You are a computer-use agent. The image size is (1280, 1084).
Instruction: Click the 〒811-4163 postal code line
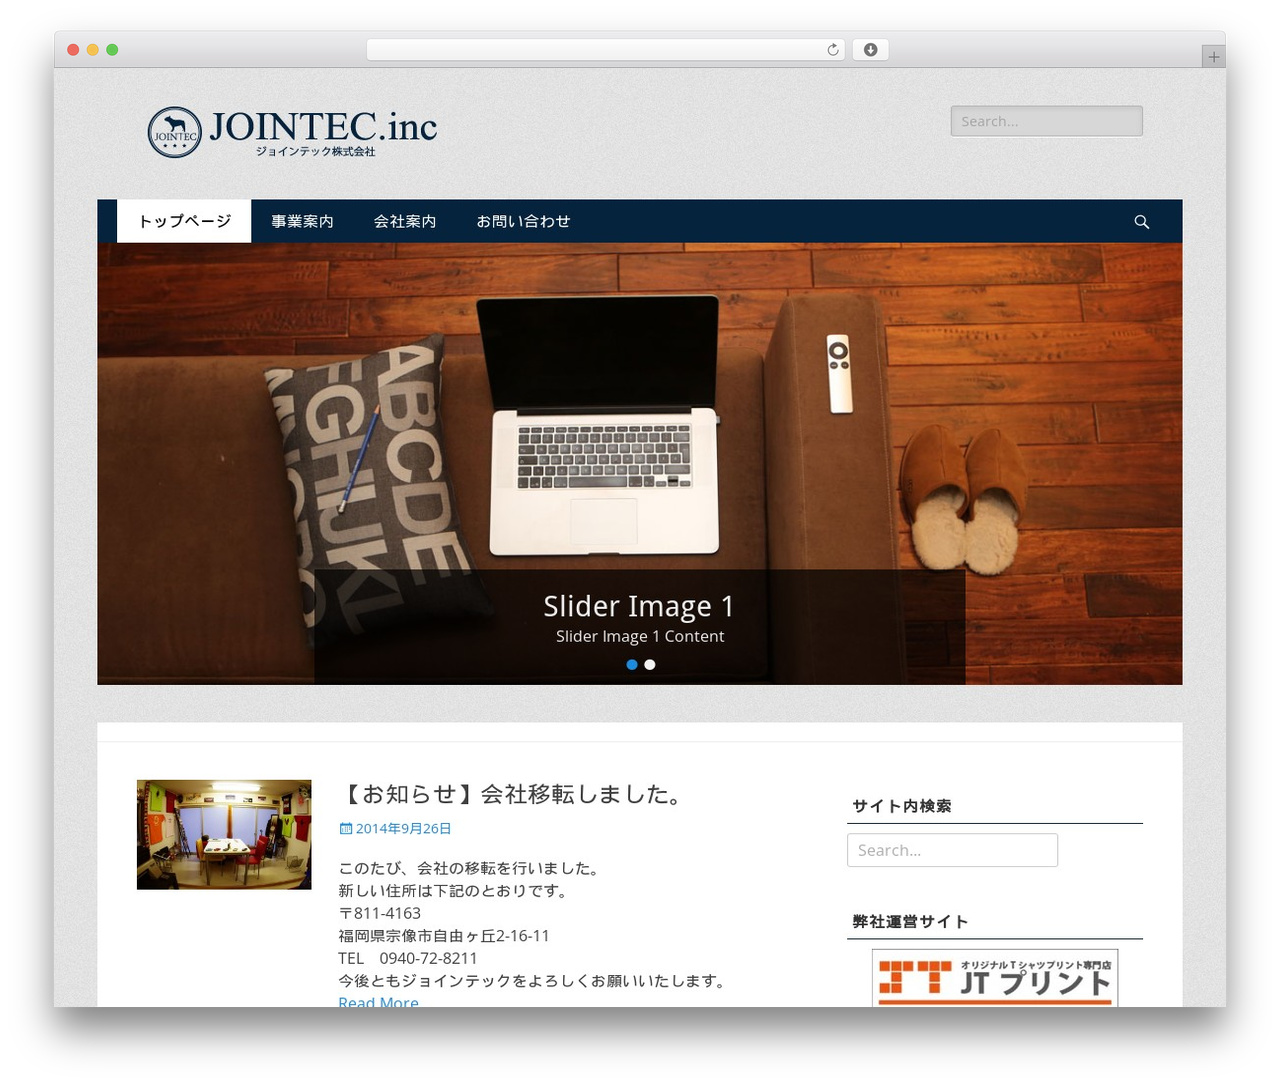379,913
